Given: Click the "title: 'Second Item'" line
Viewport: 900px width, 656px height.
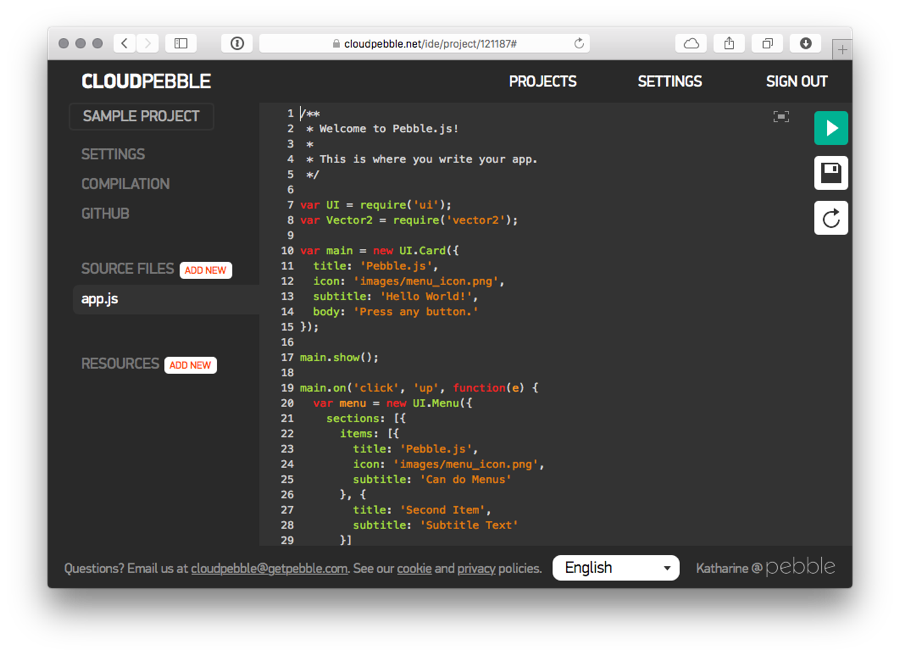Looking at the screenshot, I should [421, 510].
